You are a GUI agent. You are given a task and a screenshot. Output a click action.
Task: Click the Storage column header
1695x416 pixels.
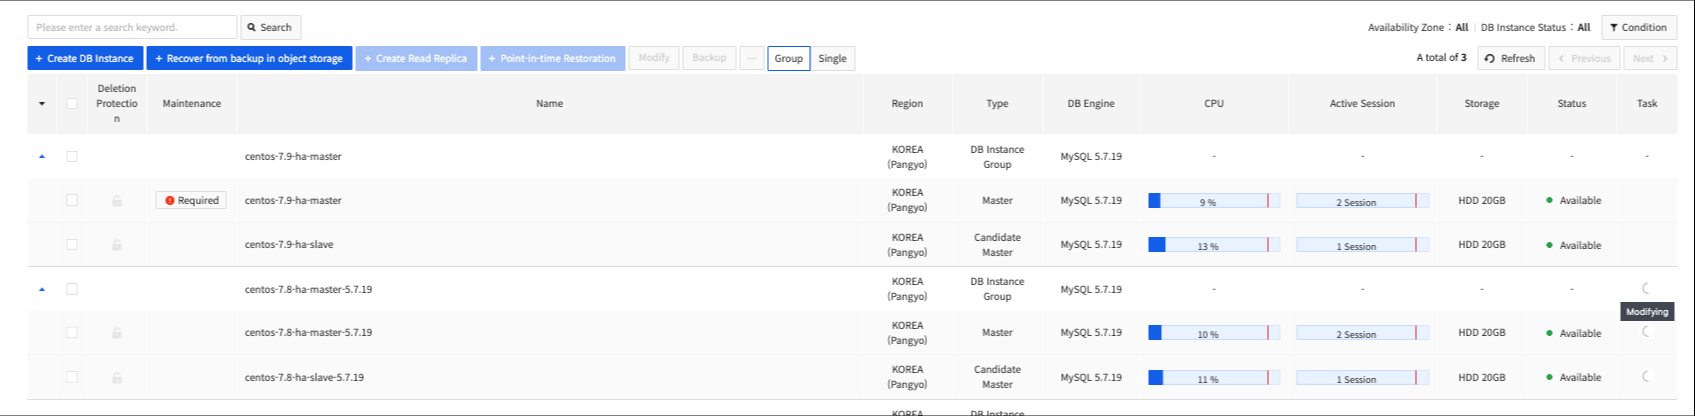click(x=1481, y=103)
